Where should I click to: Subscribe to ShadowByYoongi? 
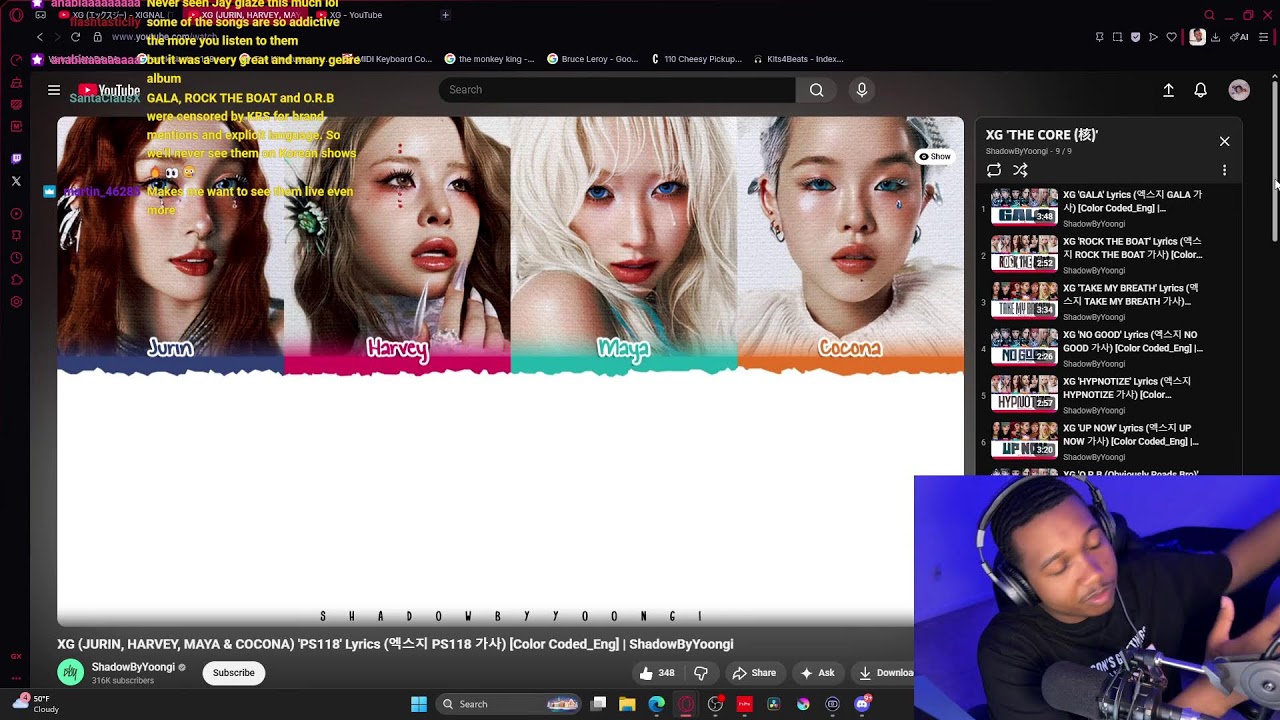tap(233, 673)
